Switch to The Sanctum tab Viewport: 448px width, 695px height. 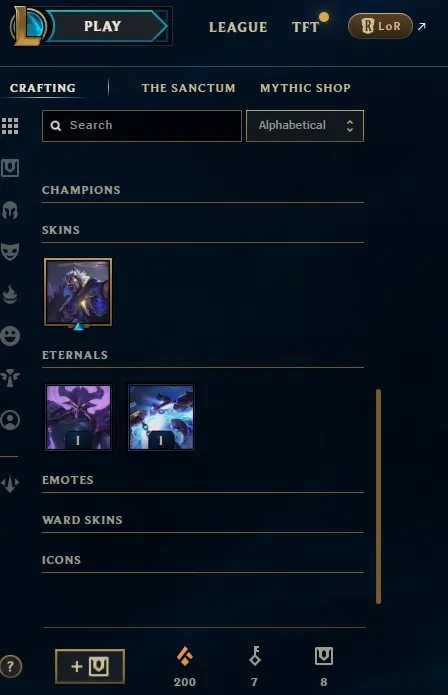pos(188,88)
